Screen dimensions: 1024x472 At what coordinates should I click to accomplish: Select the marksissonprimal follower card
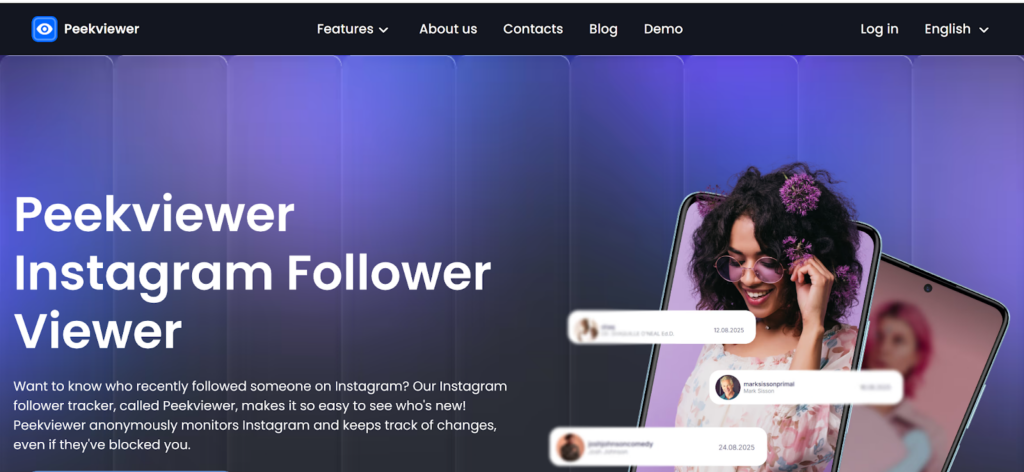pos(806,387)
